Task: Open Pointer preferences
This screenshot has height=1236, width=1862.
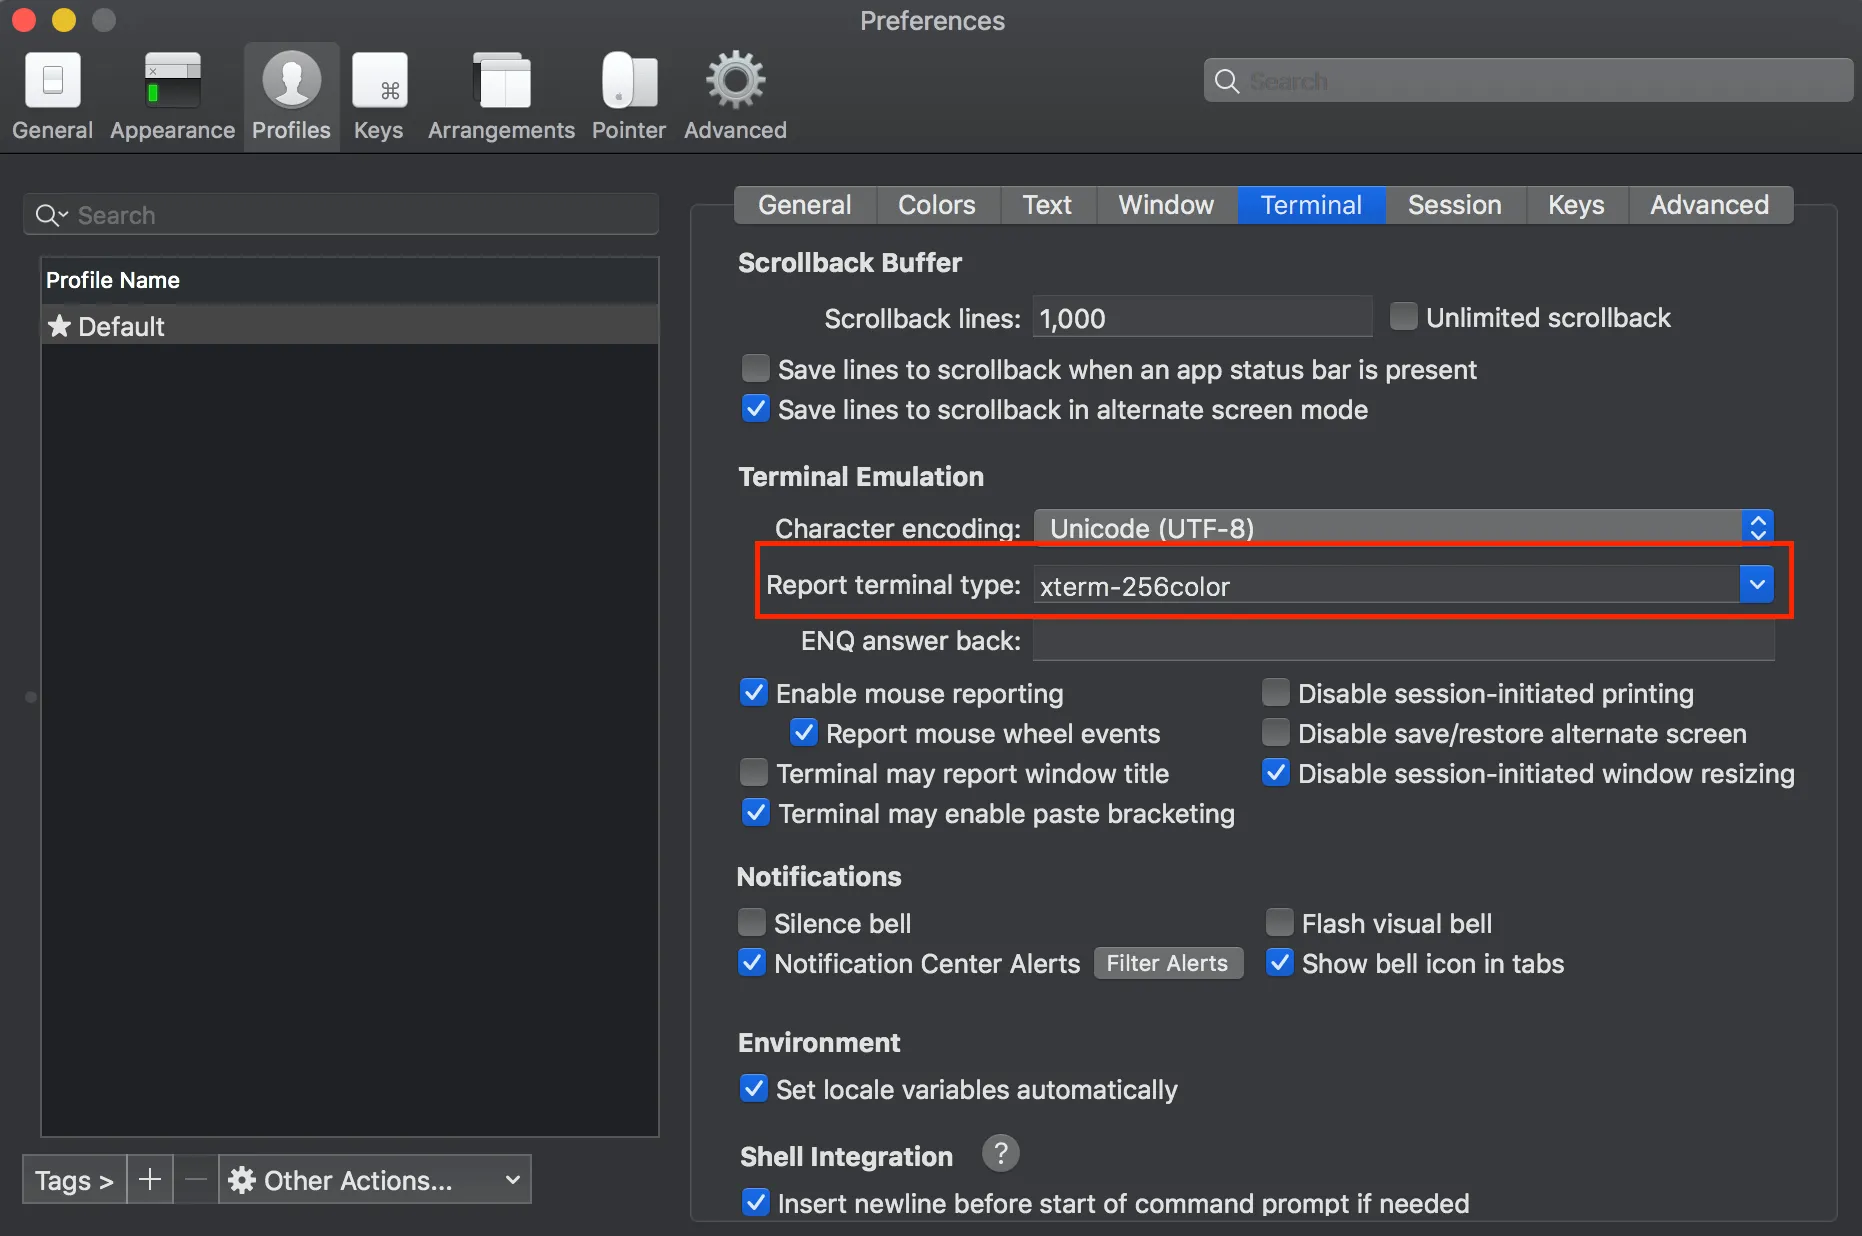Action: (x=628, y=96)
